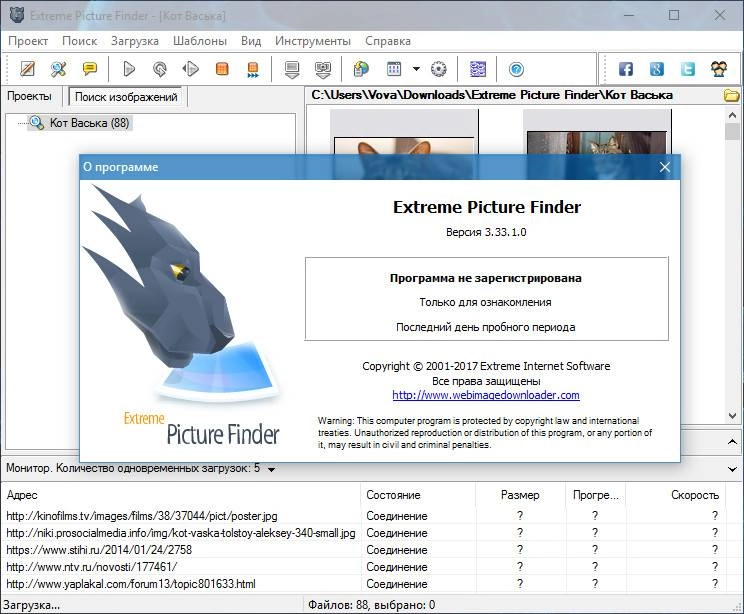The image size is (744, 614).
Task: Click the Файлов: 88, выбрано: 0 status text
Action: [x=372, y=605]
